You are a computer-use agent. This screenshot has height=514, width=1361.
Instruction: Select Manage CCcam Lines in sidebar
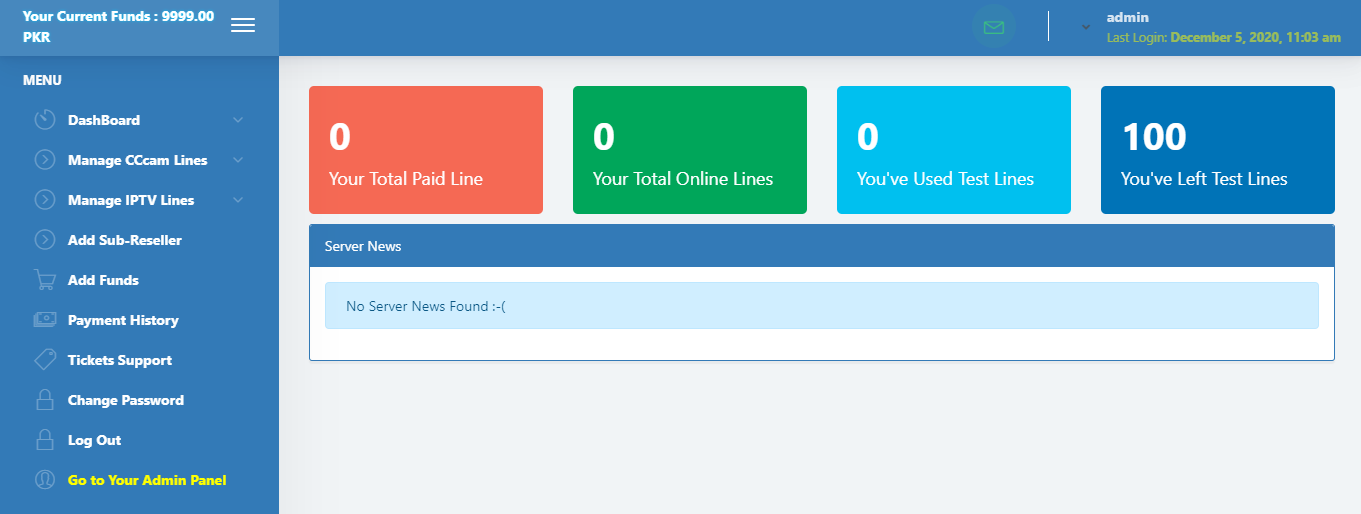139,160
